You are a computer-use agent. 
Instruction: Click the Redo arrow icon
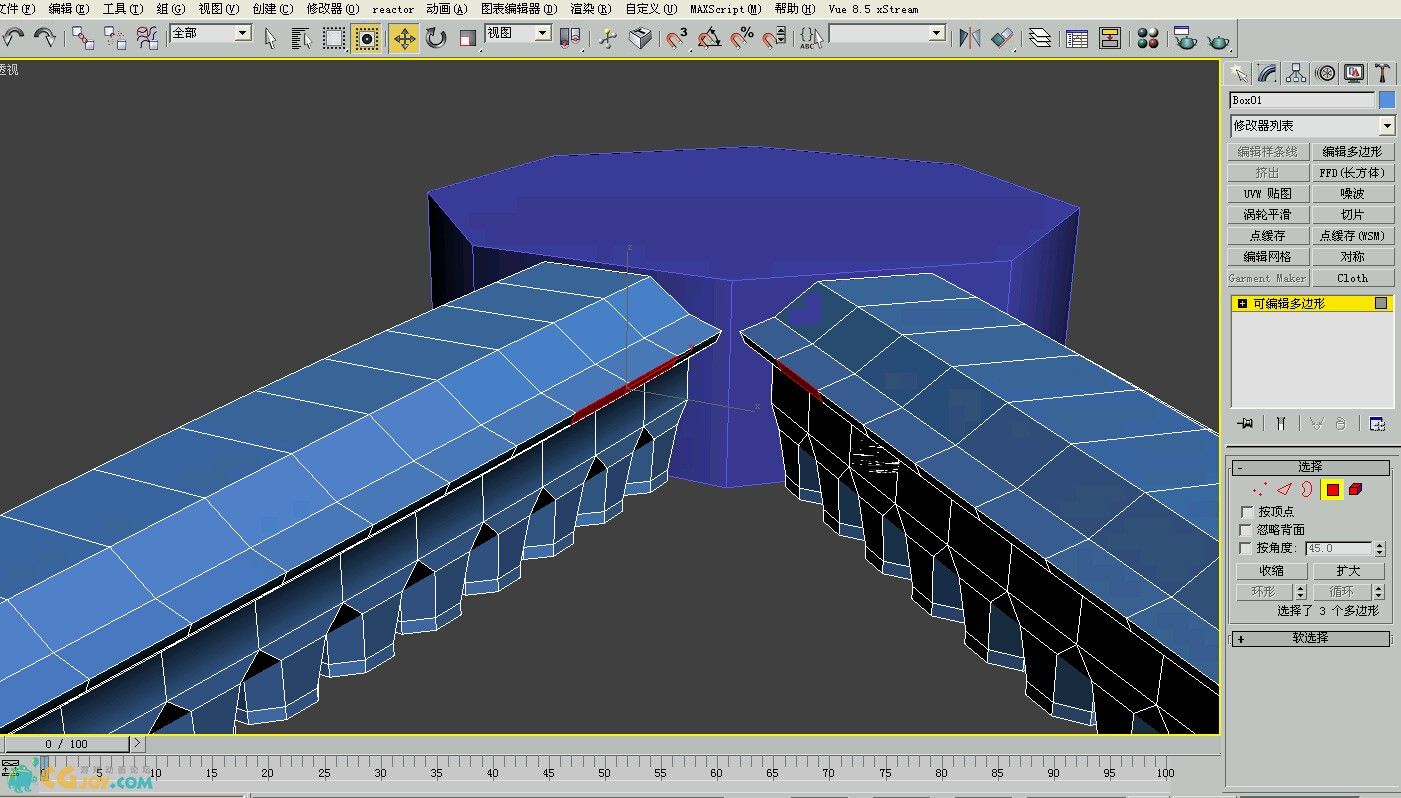(x=44, y=38)
